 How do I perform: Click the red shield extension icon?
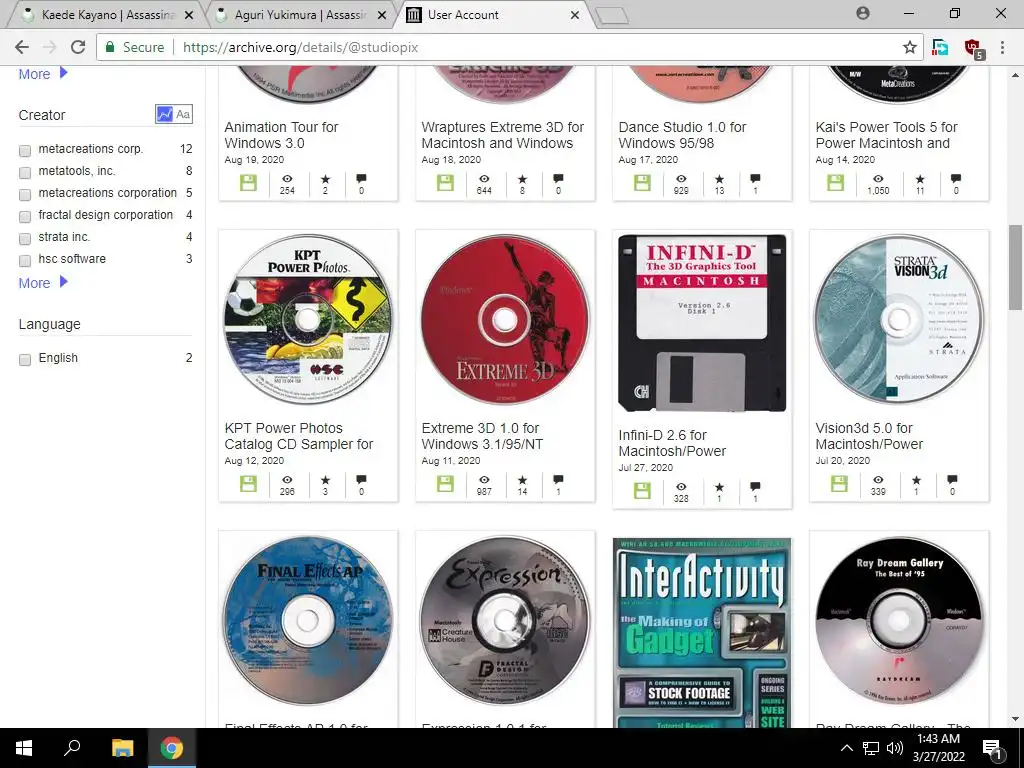(973, 48)
